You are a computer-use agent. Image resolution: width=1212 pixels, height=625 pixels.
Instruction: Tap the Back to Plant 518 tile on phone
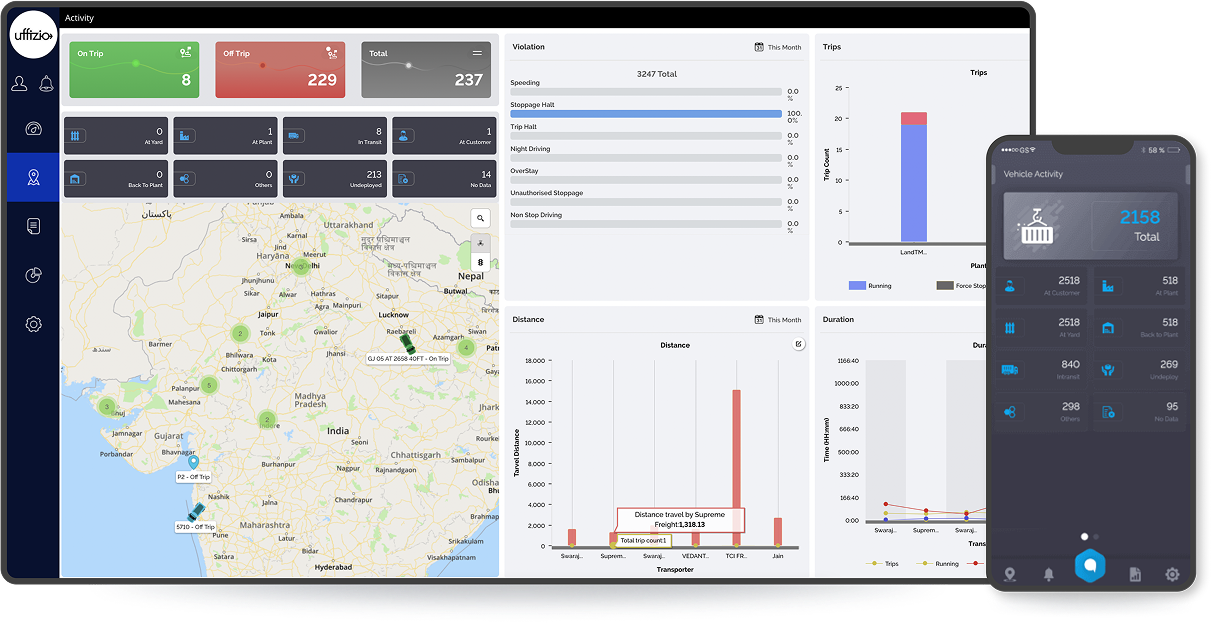1138,327
